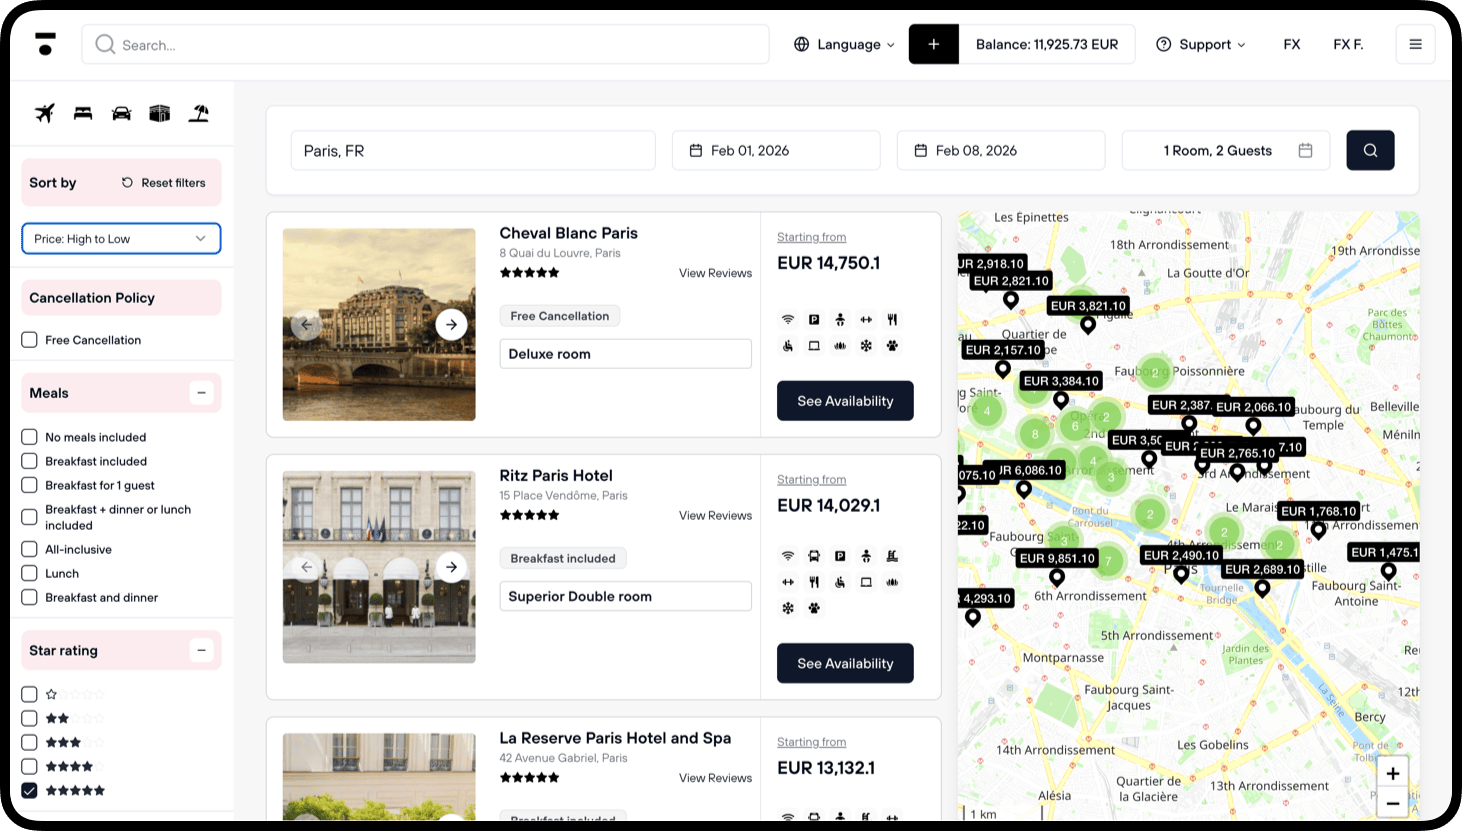The height and width of the screenshot is (831, 1462).
Task: Check the All-inclusive filter
Action: point(30,549)
